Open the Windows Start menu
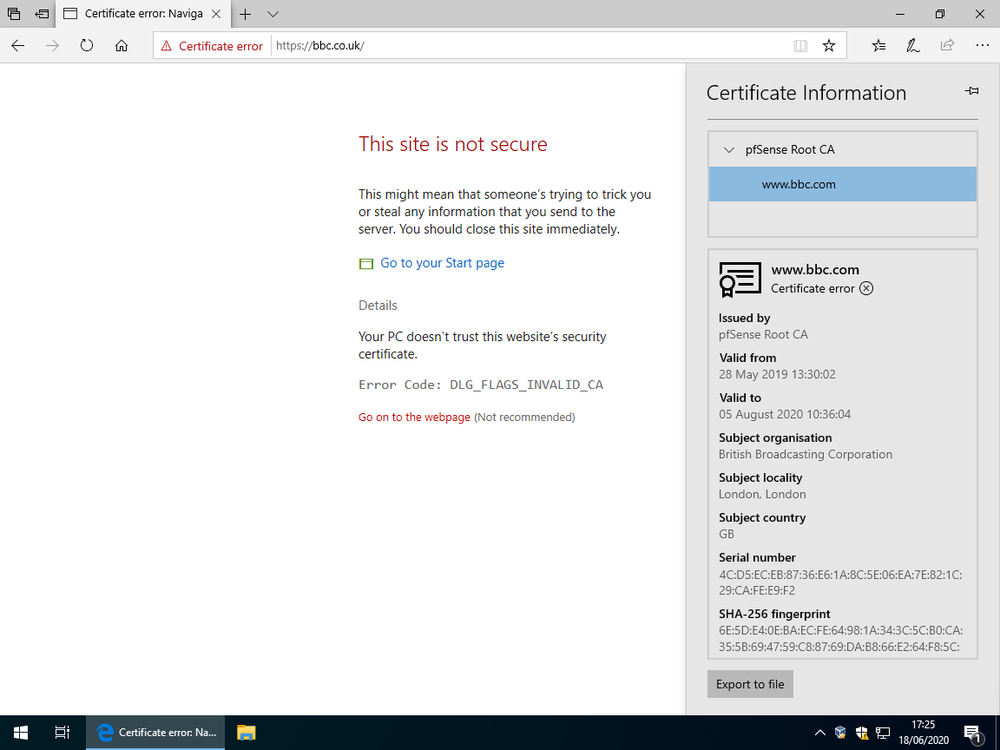Viewport: 1000px width, 750px height. (20, 732)
